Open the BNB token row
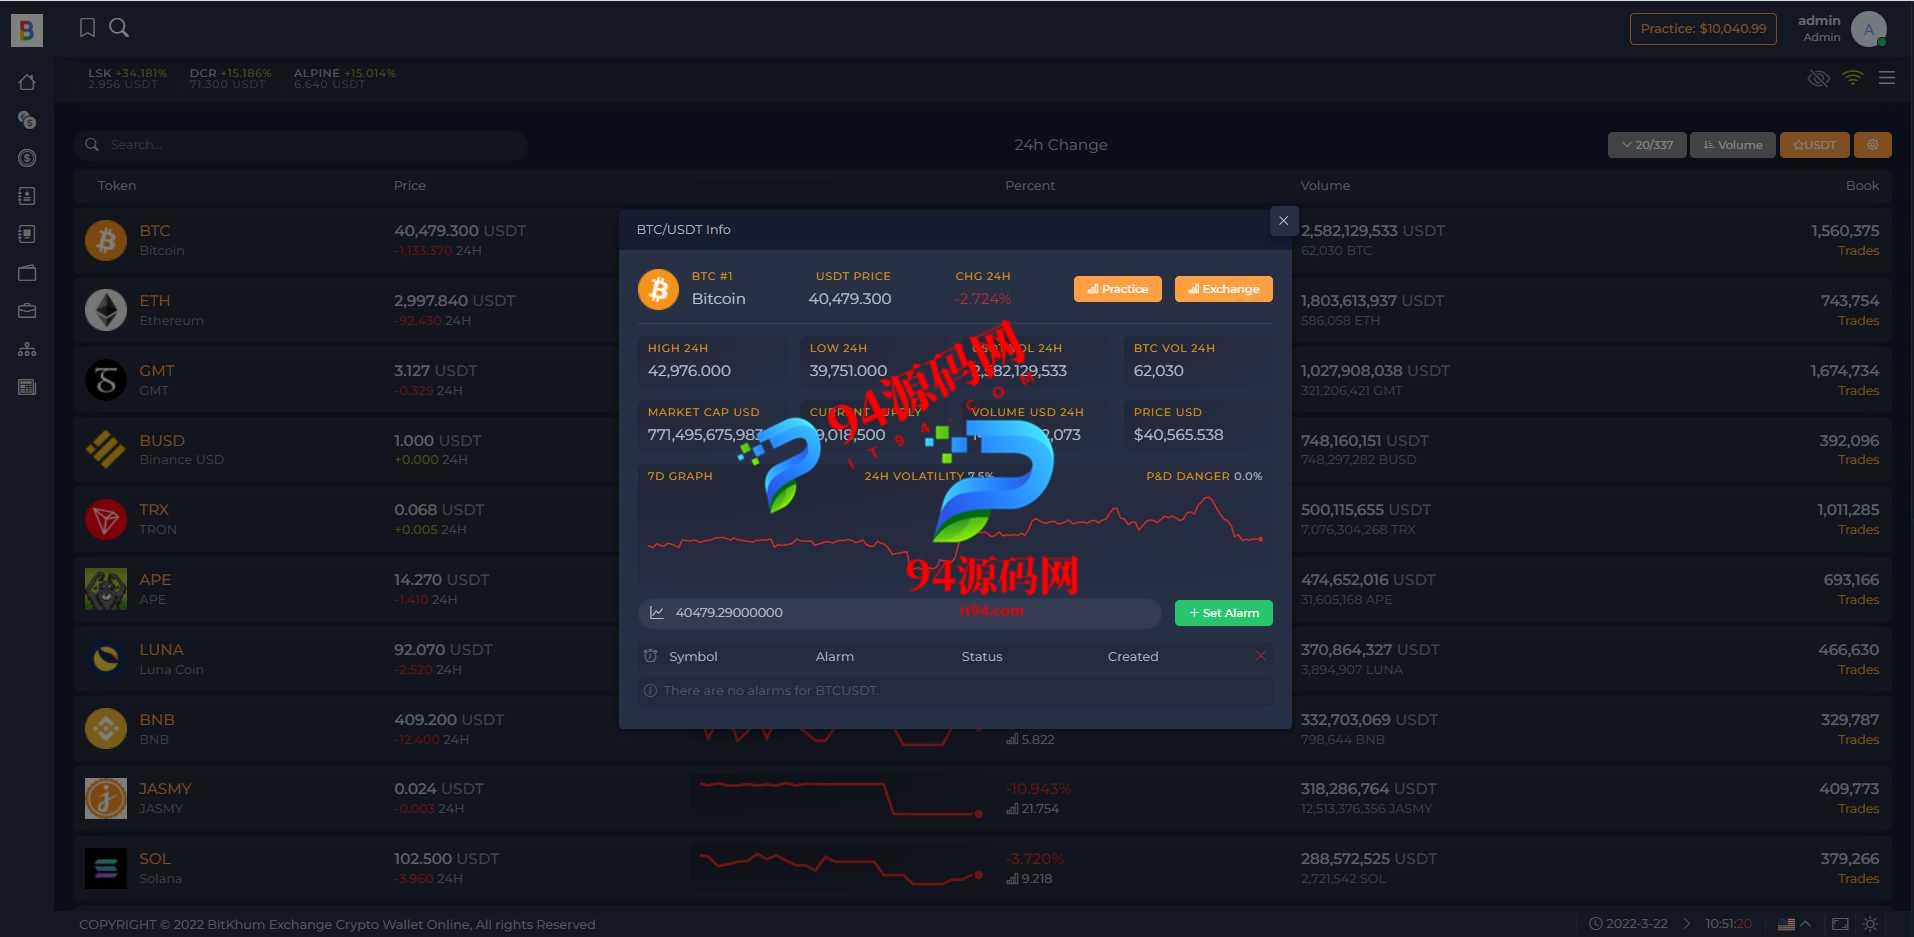Viewport: 1914px width, 937px height. (x=983, y=729)
